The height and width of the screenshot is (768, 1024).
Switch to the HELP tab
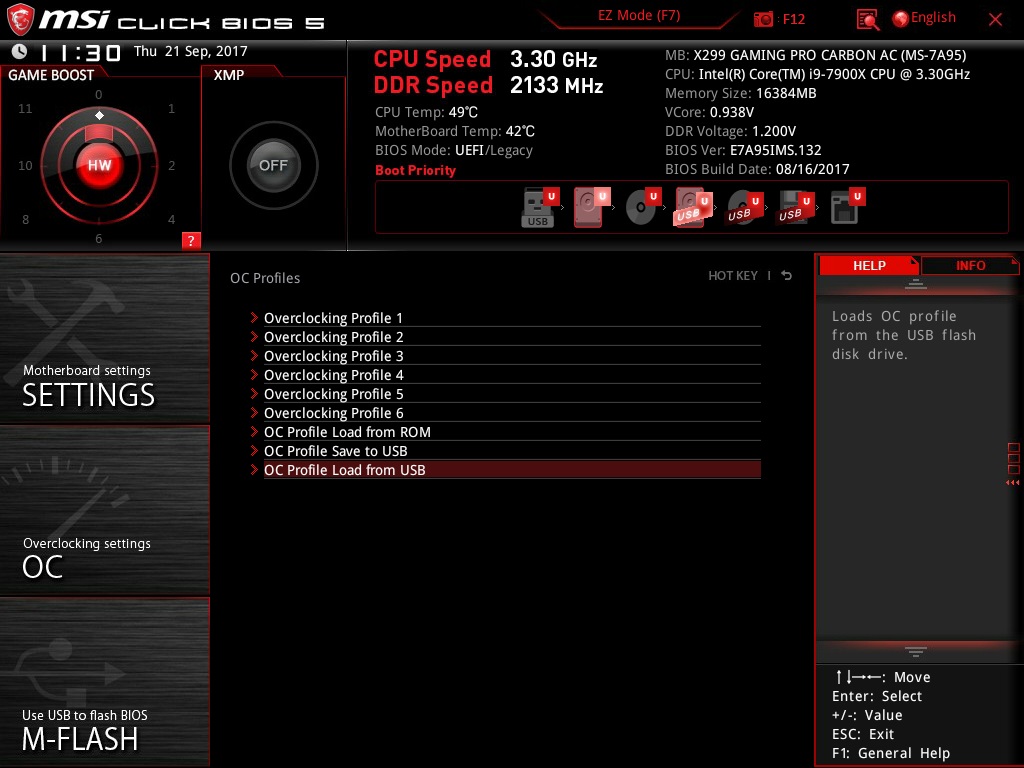pos(869,265)
